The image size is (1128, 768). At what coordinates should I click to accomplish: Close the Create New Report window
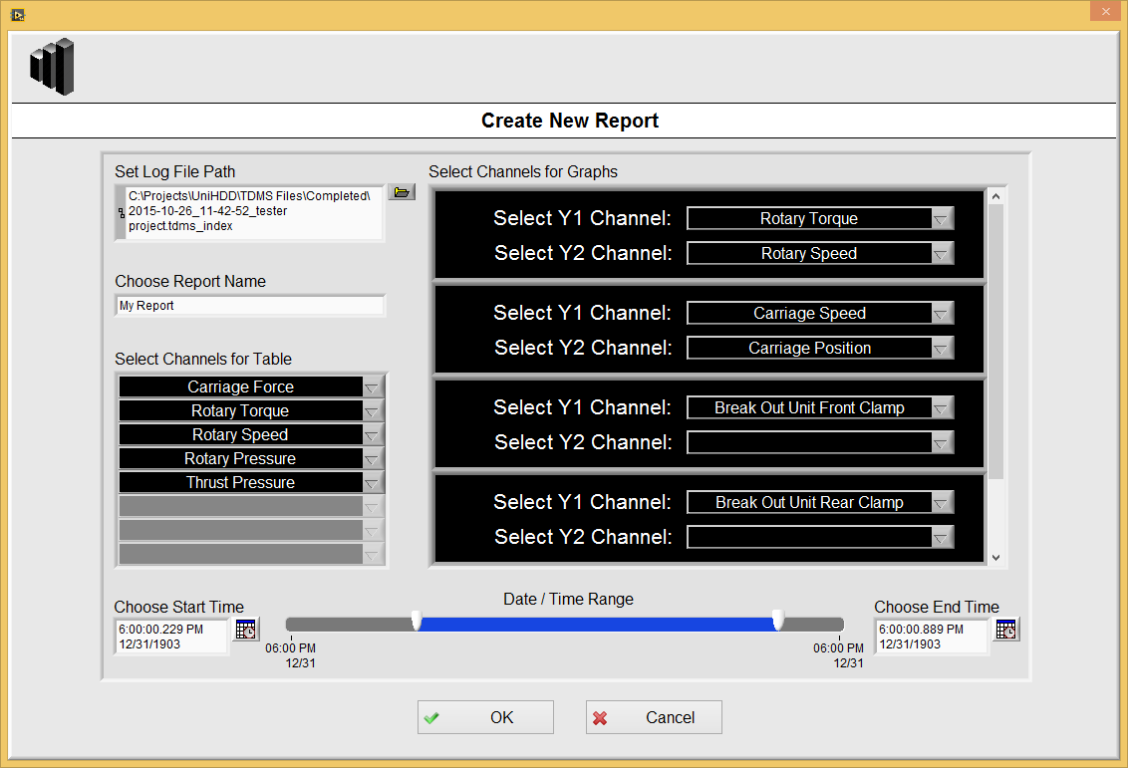(x=1106, y=11)
